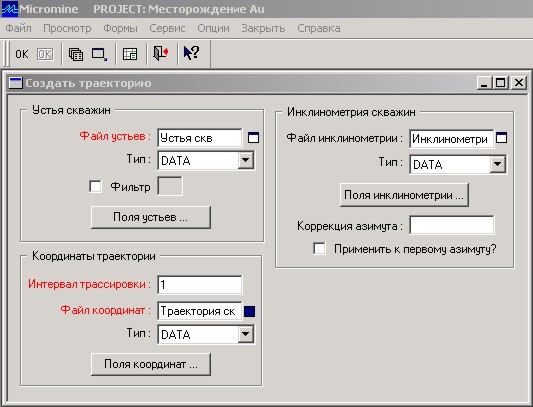This screenshot has width=533, height=407.
Task: Activate the context help pointer icon
Action: point(191,53)
